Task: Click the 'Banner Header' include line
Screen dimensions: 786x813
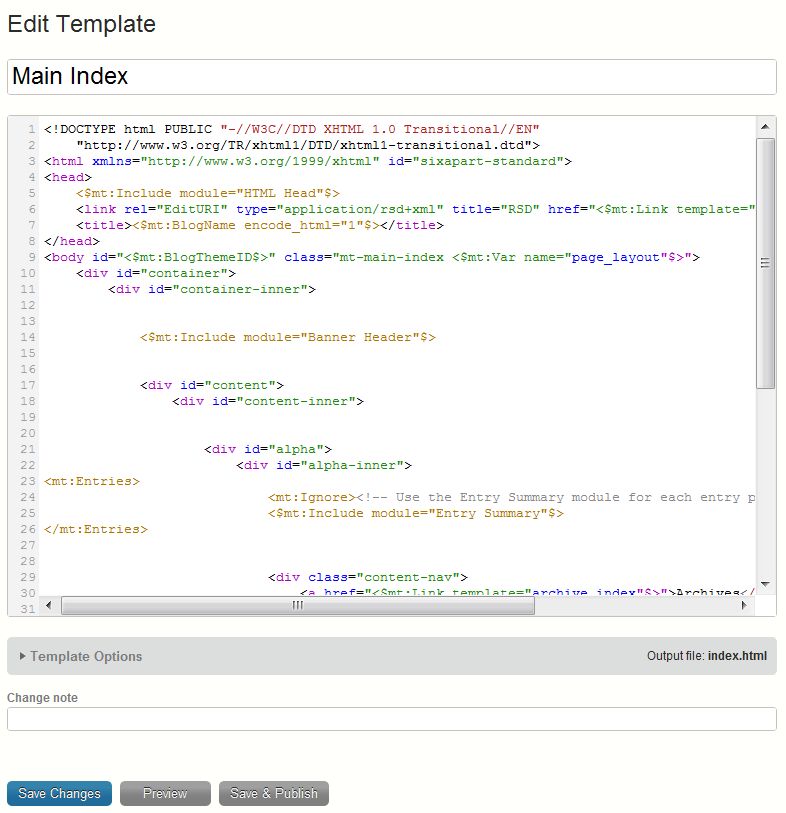Action: pos(288,338)
